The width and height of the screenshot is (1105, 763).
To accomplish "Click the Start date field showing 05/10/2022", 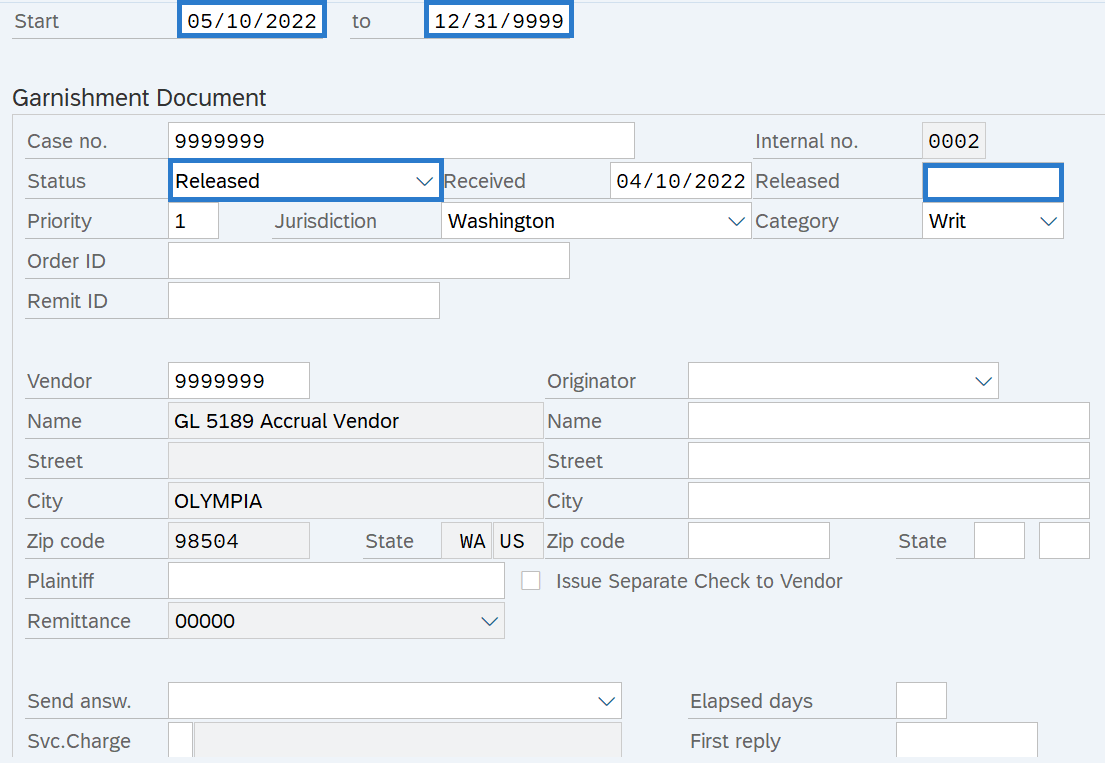I will [x=251, y=19].
